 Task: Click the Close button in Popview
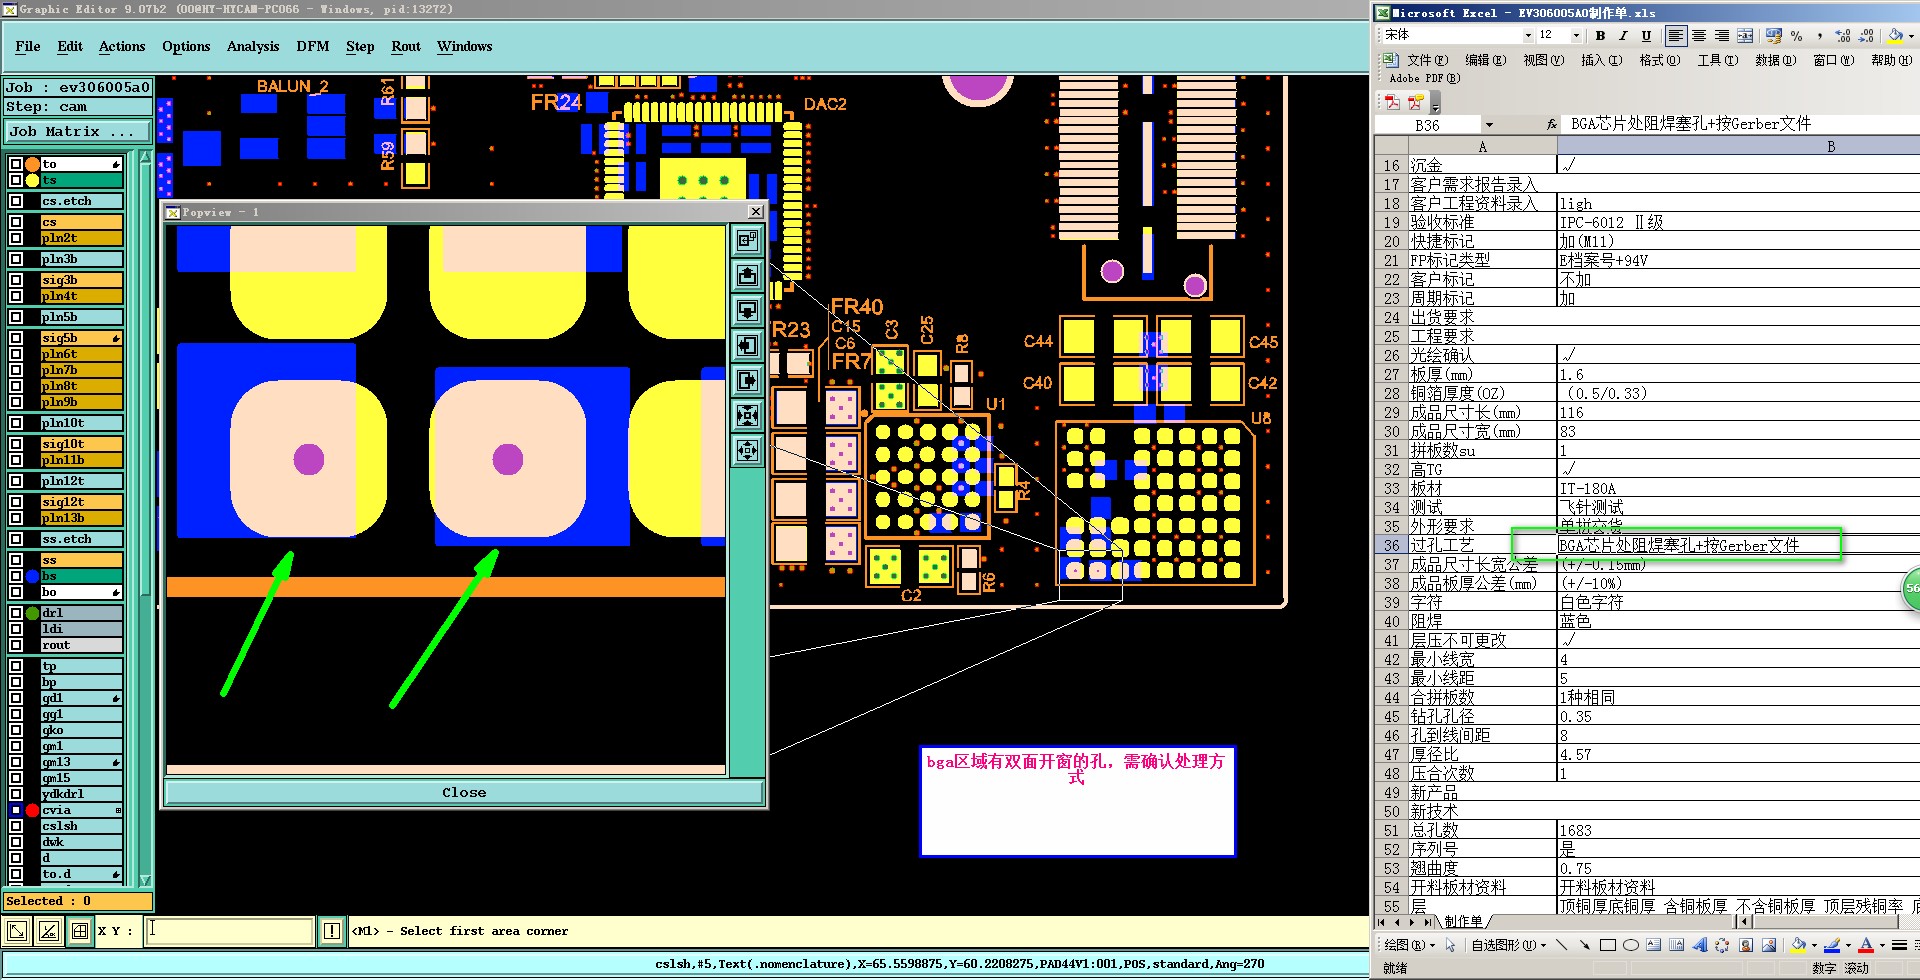pyautogui.click(x=464, y=792)
